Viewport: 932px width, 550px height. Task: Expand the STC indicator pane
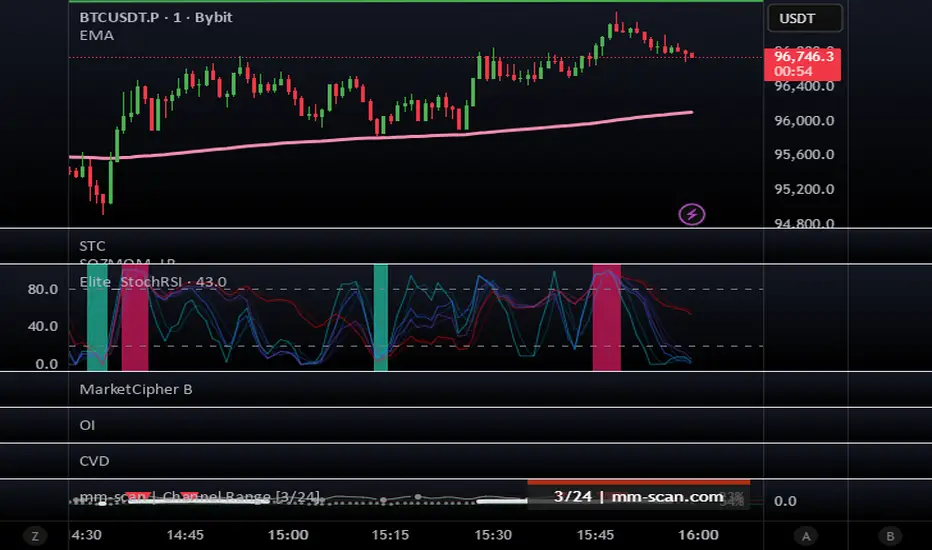point(92,245)
